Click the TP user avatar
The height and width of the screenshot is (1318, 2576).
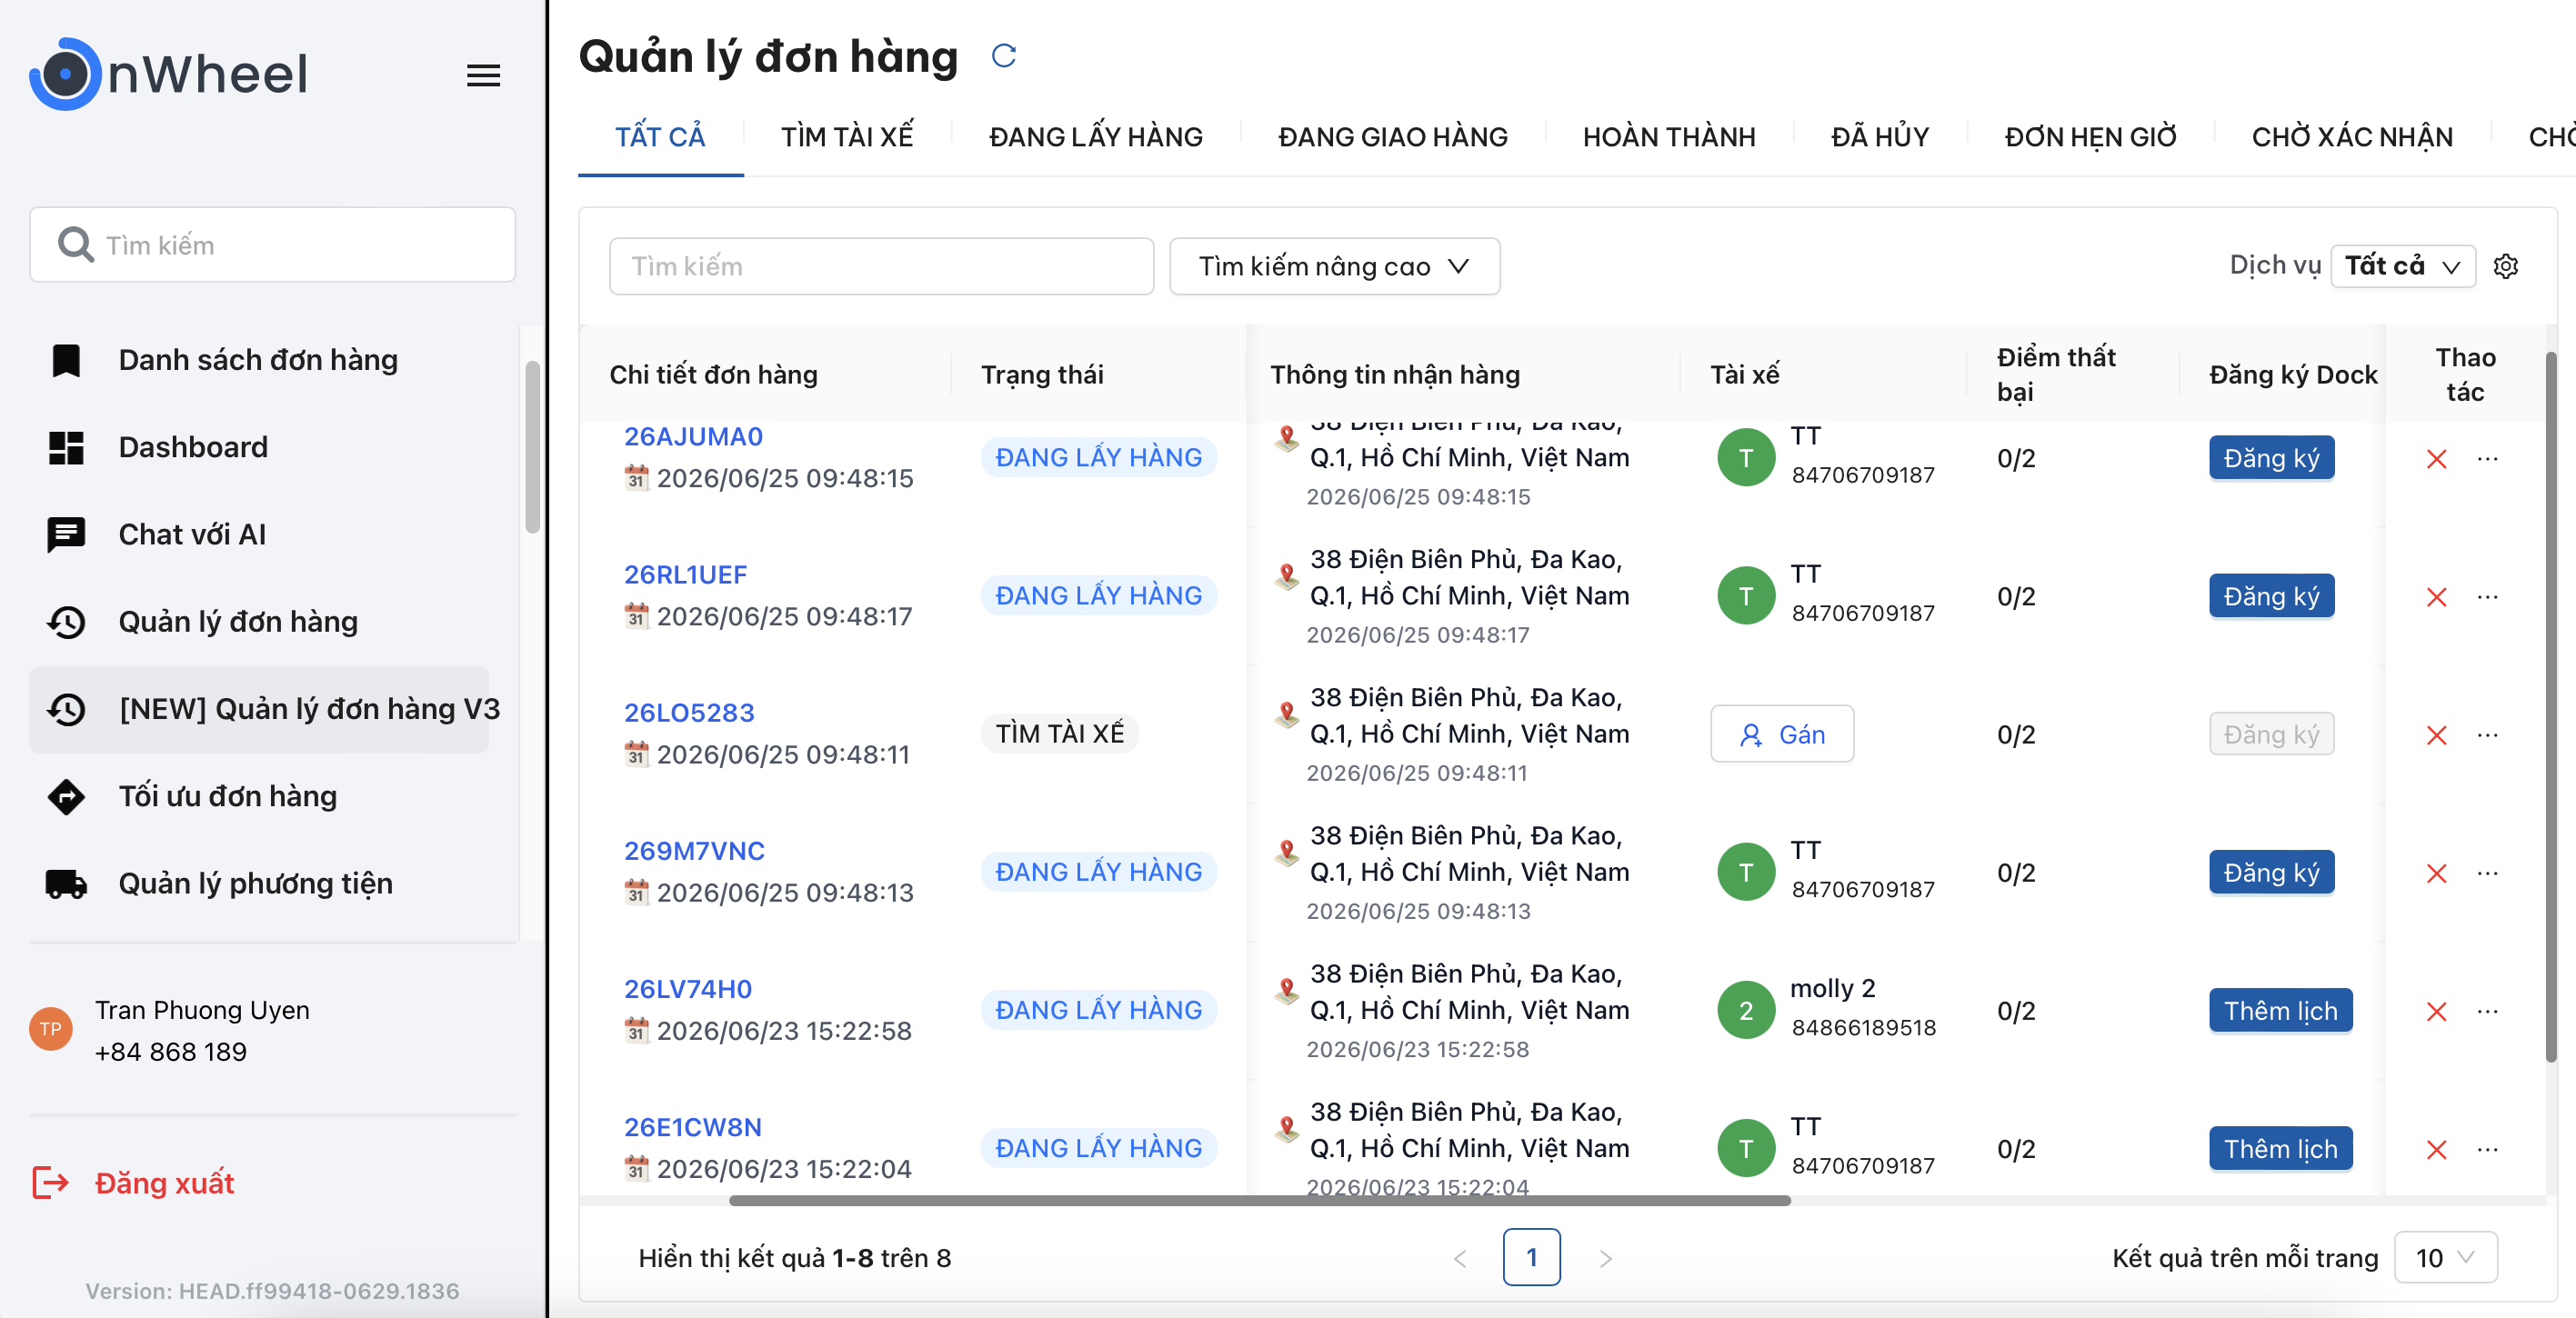pyautogui.click(x=50, y=1029)
